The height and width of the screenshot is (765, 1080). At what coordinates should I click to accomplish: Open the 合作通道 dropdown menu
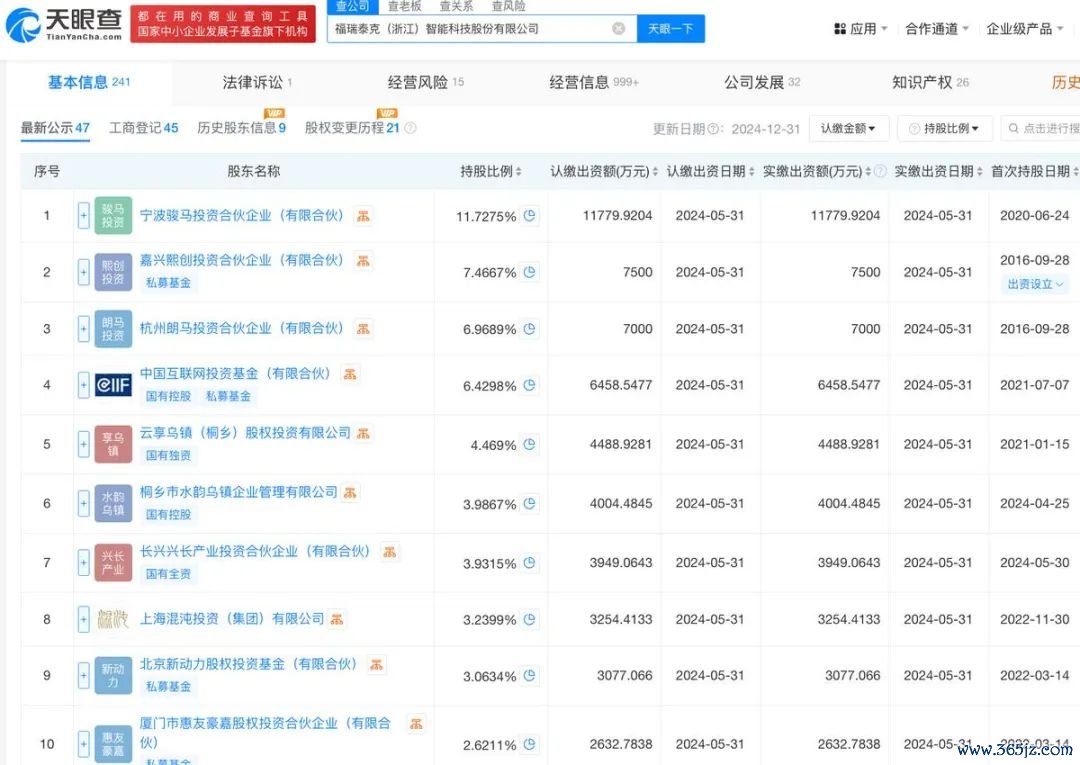point(937,28)
